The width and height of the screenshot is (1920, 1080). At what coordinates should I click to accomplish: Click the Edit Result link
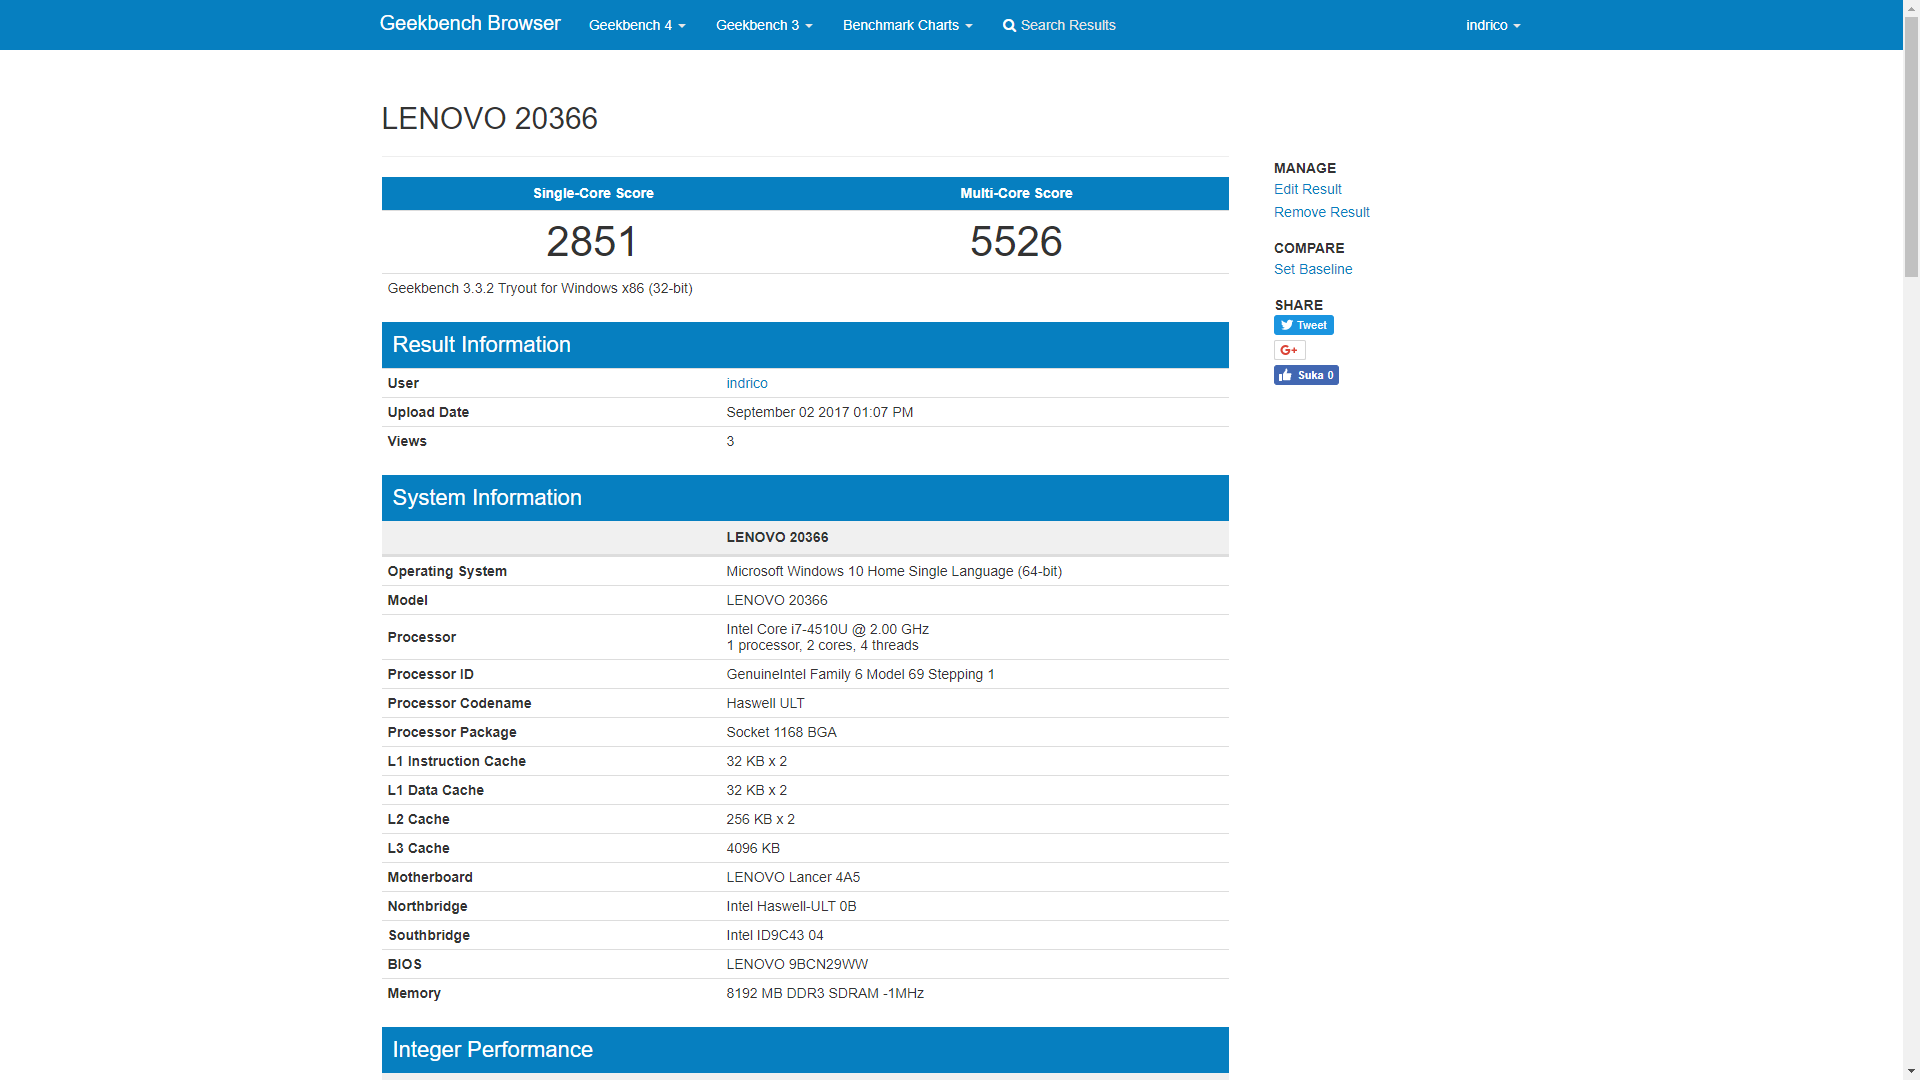pyautogui.click(x=1307, y=189)
